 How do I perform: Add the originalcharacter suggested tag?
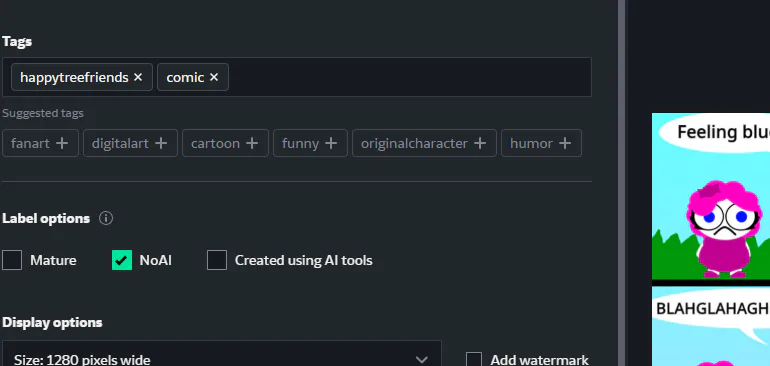pyautogui.click(x=424, y=143)
